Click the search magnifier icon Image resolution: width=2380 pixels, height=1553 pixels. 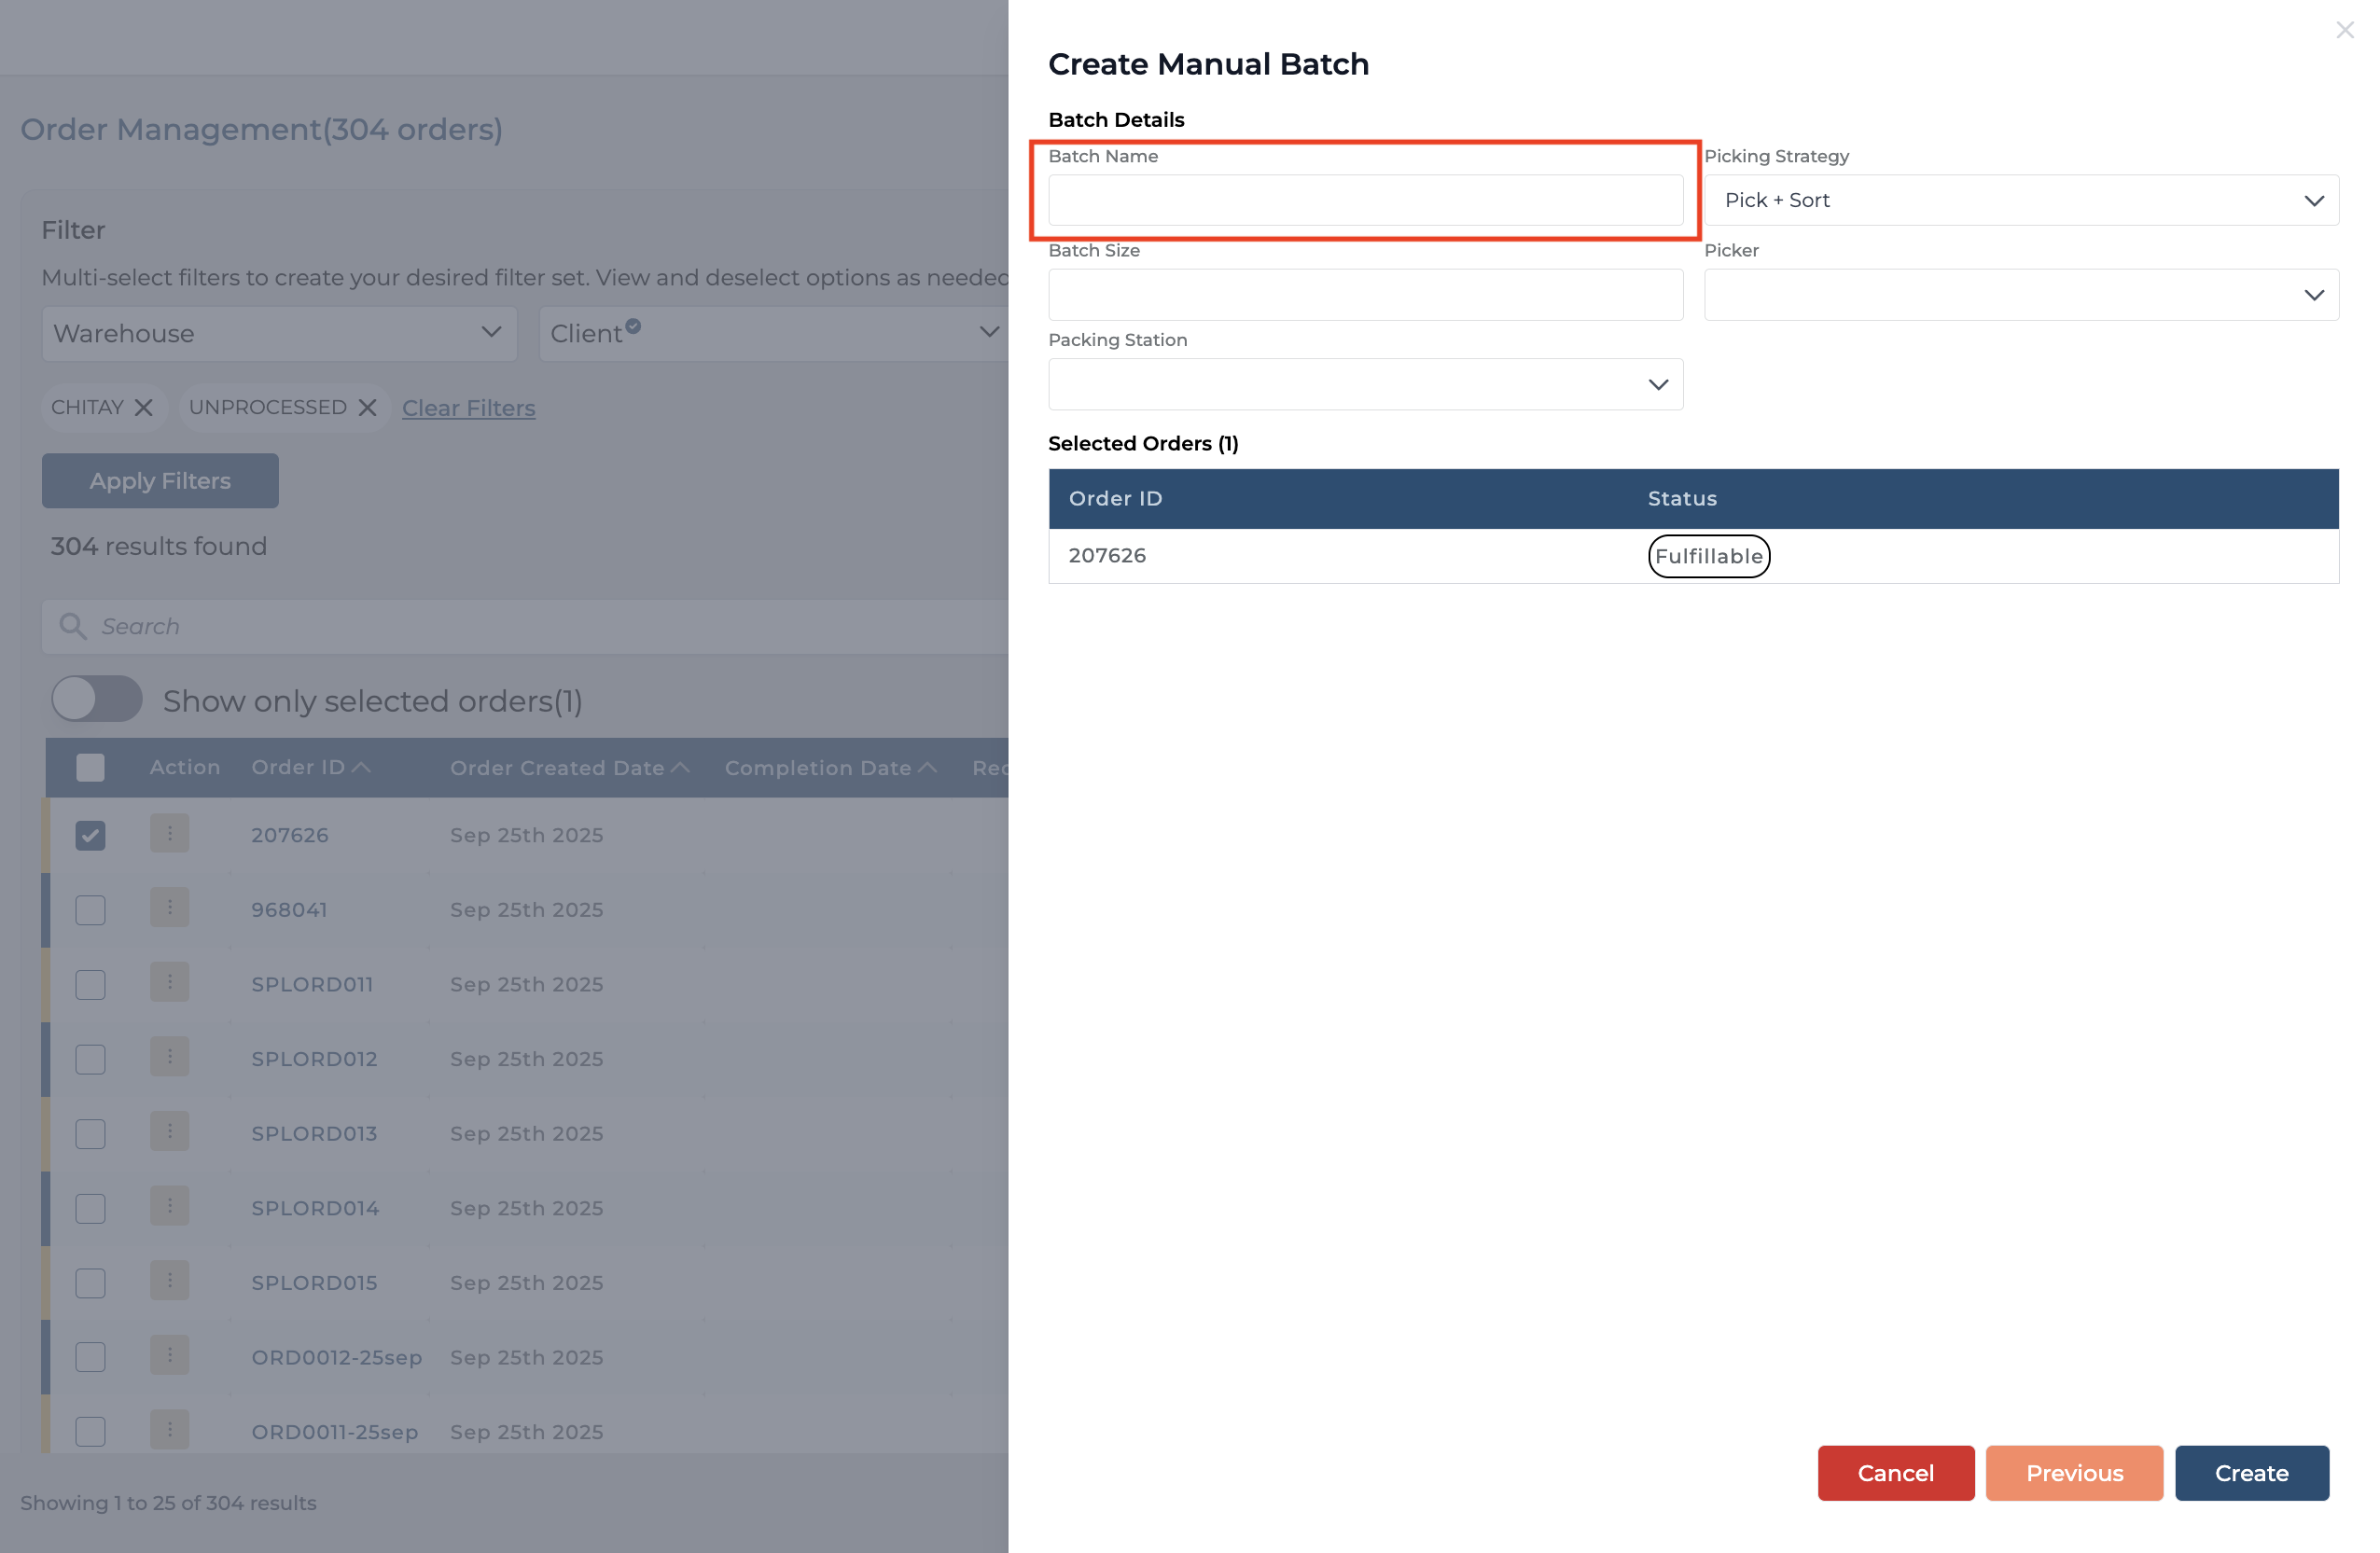click(x=72, y=627)
